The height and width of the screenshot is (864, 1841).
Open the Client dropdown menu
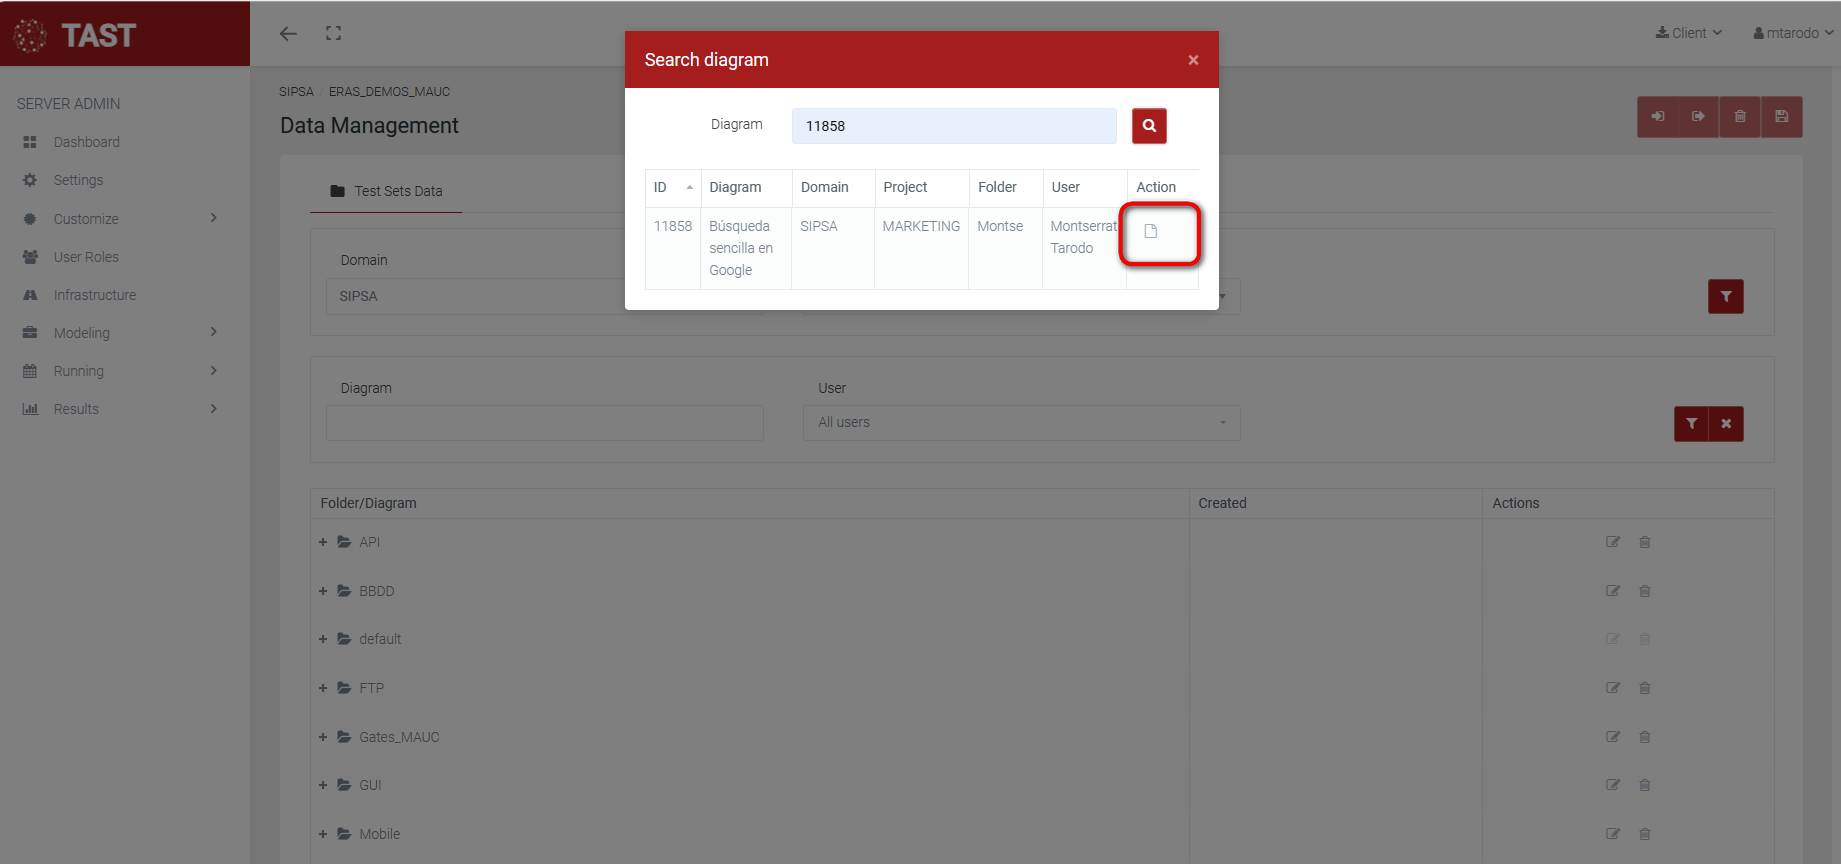(1689, 33)
